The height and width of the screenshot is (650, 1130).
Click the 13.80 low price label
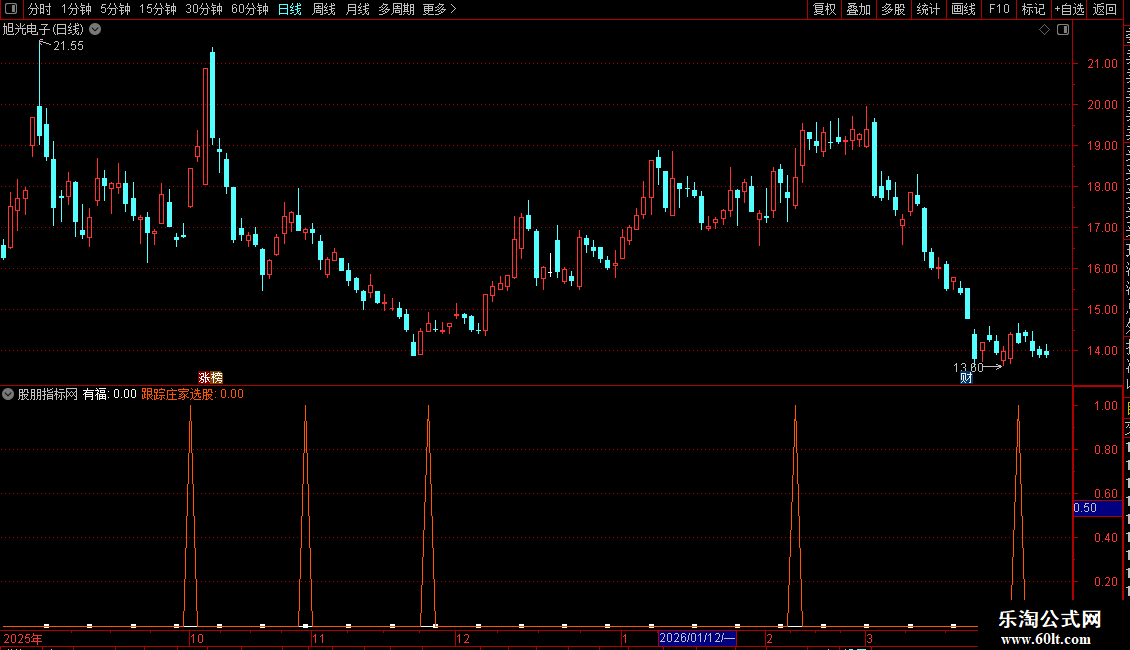click(968, 368)
